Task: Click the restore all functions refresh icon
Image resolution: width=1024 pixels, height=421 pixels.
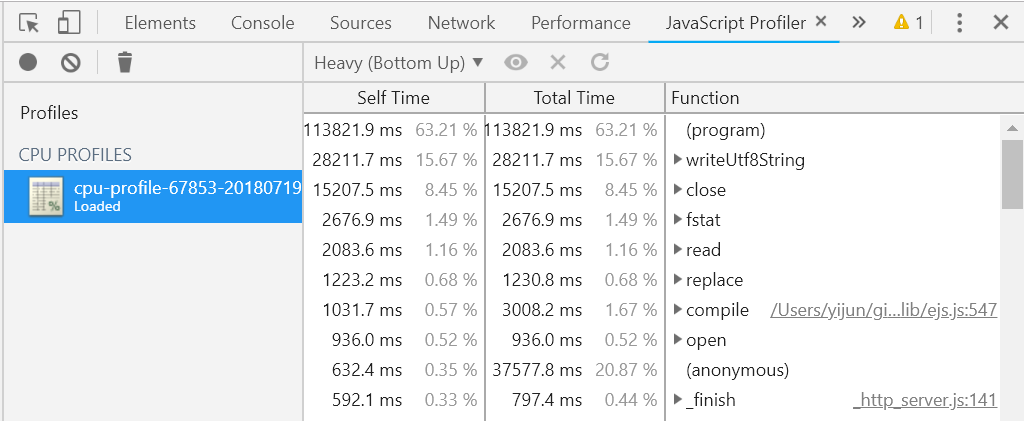Action: [x=600, y=63]
